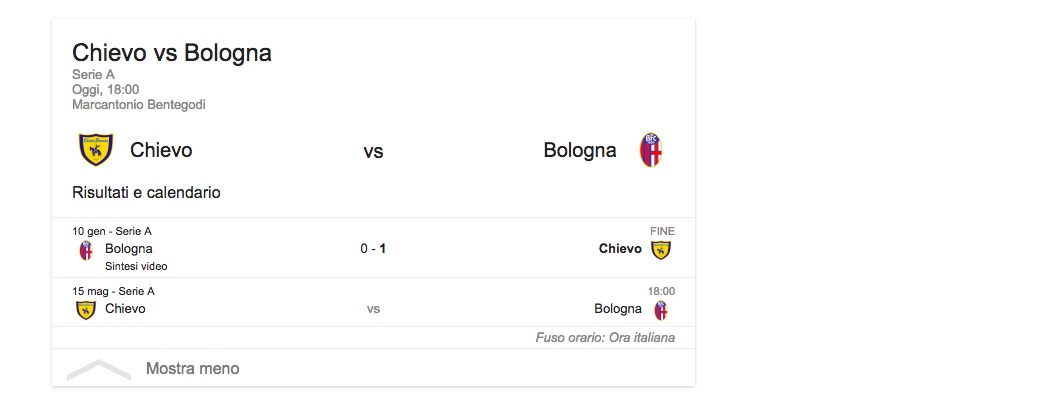Click the large Bologna crest in header
Image resolution: width=1059 pixels, height=404 pixels.
tap(651, 150)
